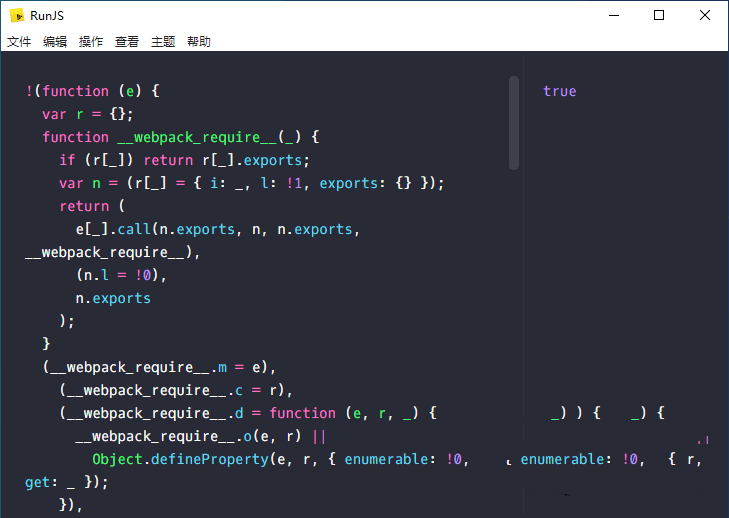Viewport: 729px width, 518px height.
Task: Open the 主题 menu
Action: pos(163,42)
